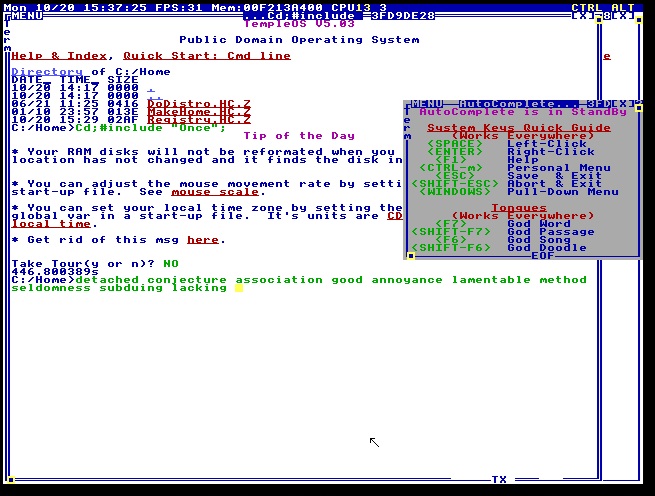Click the '446.800389s' timing line

click(55, 272)
